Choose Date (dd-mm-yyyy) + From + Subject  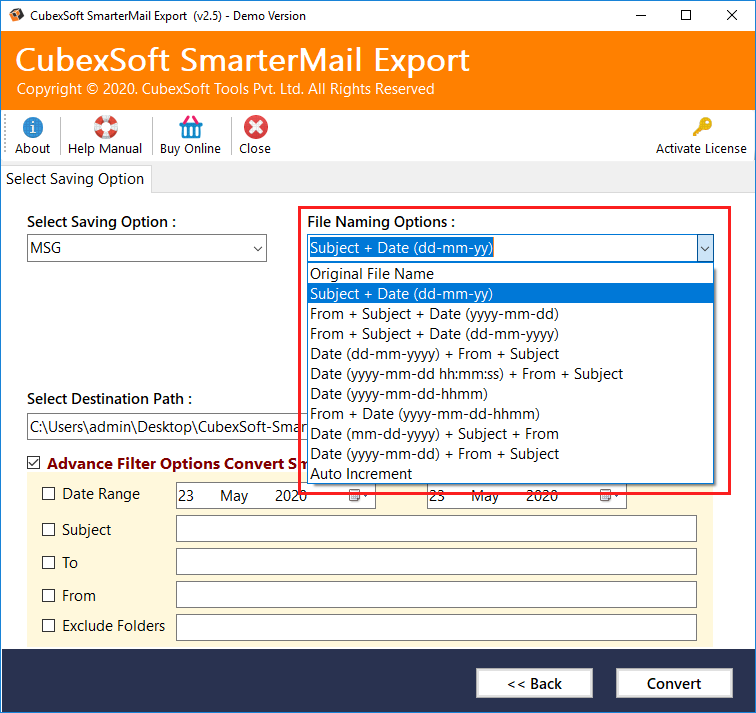[510, 354]
